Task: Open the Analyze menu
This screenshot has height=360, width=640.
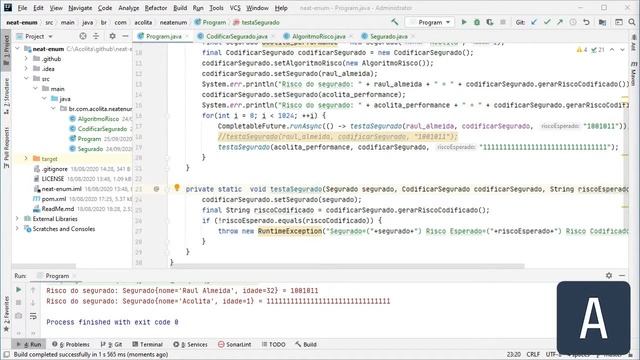Action: (x=129, y=8)
